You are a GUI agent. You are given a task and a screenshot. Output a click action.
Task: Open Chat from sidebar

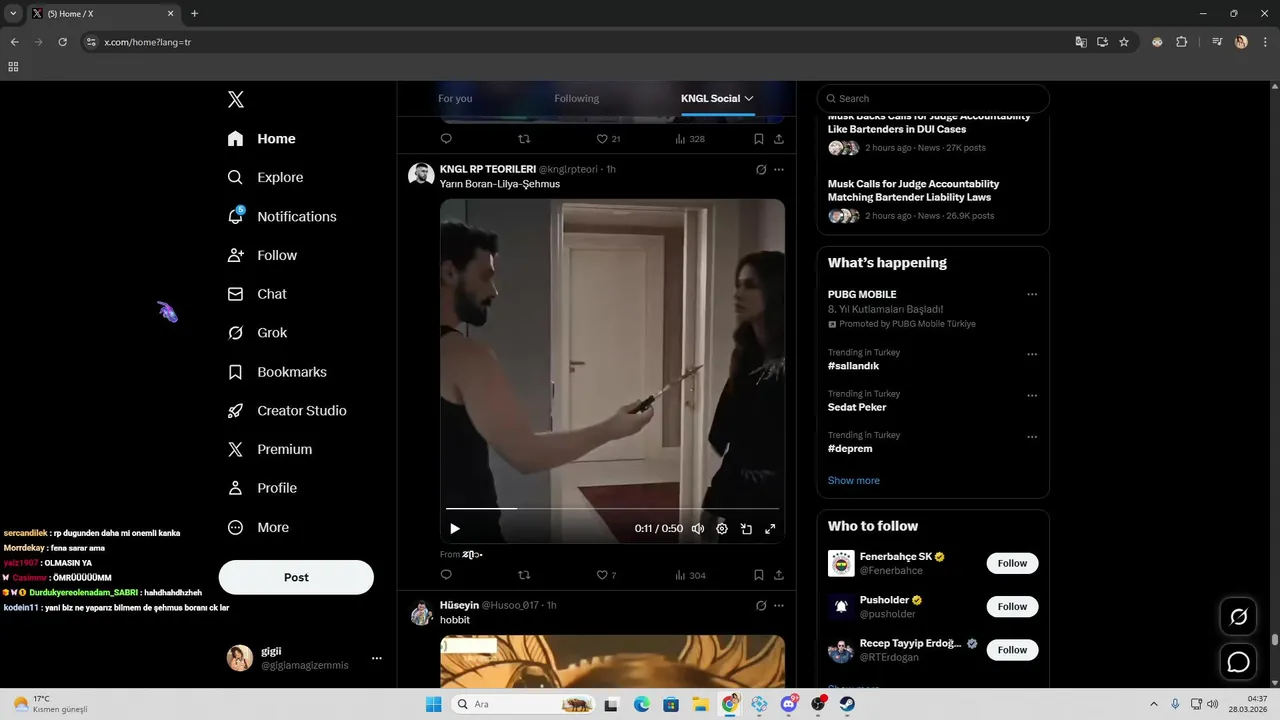tap(257, 294)
